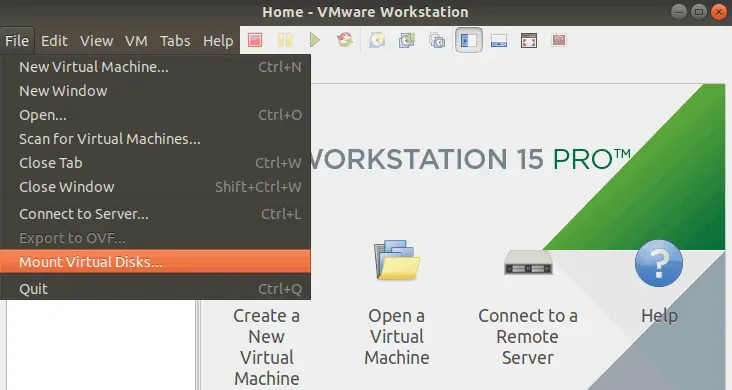Click the green Power On play icon
The width and height of the screenshot is (732, 390).
(x=315, y=40)
